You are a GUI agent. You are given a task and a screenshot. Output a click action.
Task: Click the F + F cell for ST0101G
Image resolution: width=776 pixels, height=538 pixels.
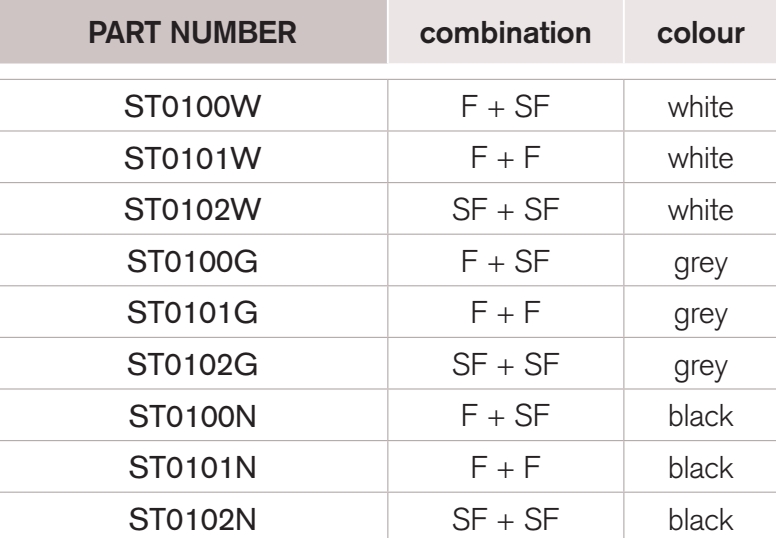pos(505,313)
